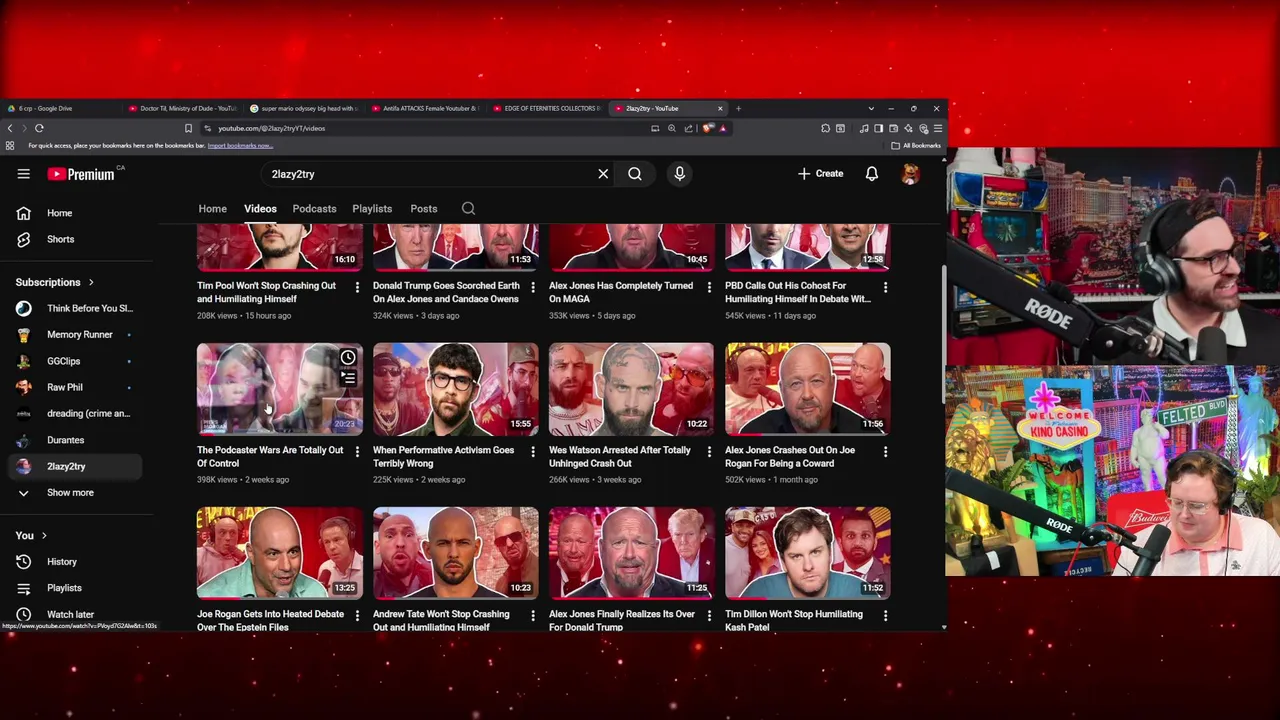This screenshot has width=1280, height=720.
Task: Open All Bookmarks folder
Action: [916, 146]
